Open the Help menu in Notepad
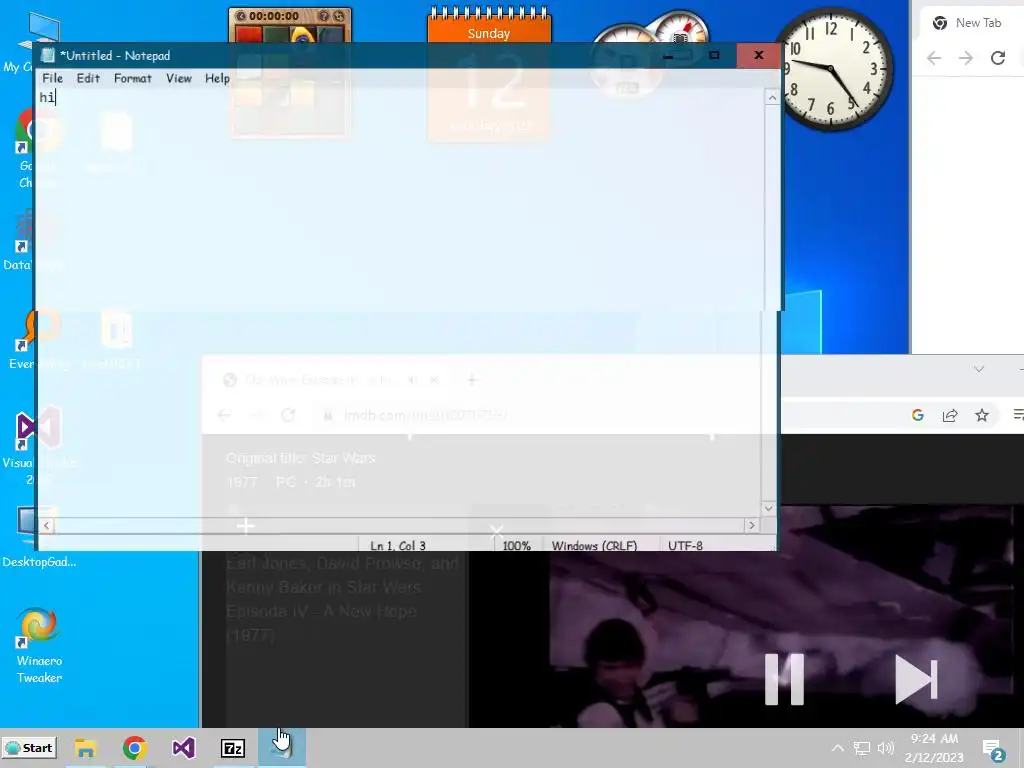Viewport: 1024px width, 768px height. tap(217, 78)
